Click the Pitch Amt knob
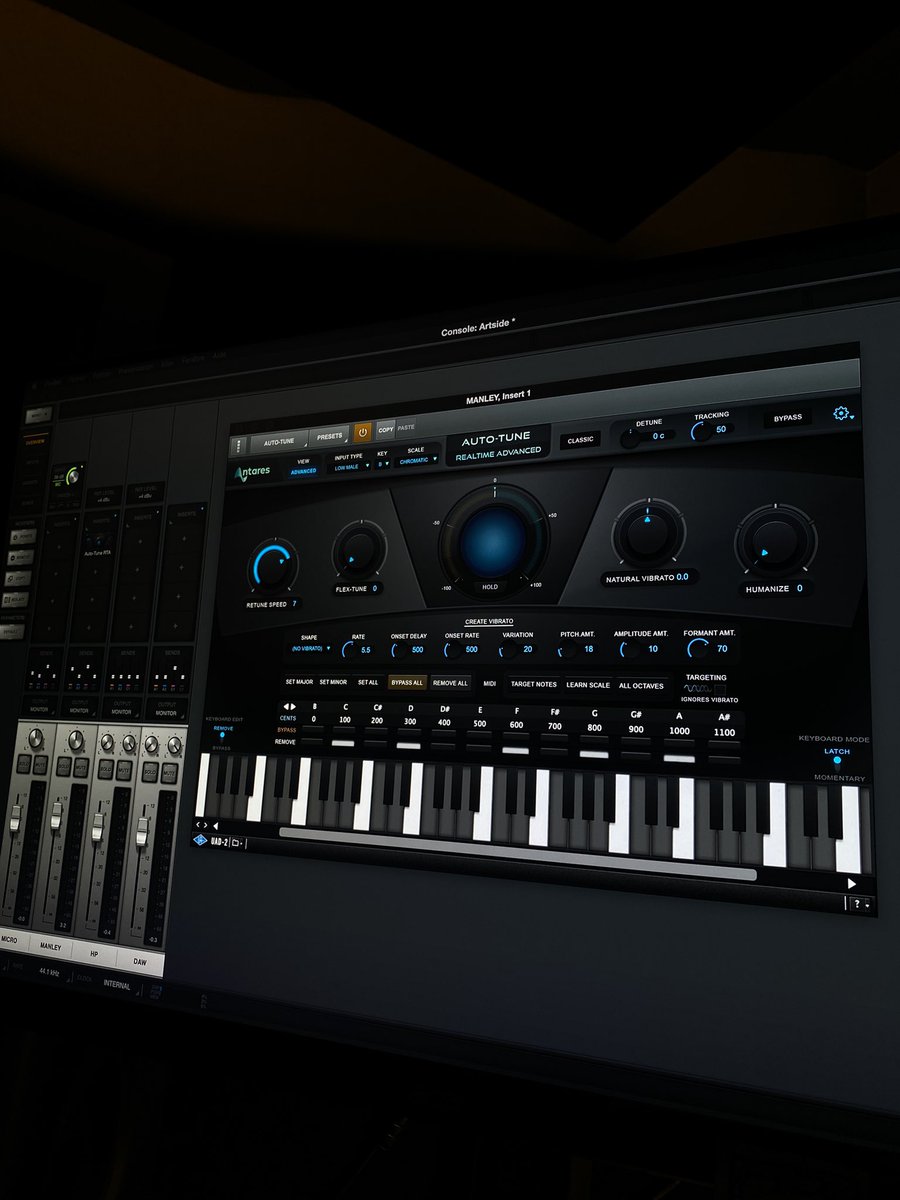 pos(567,649)
